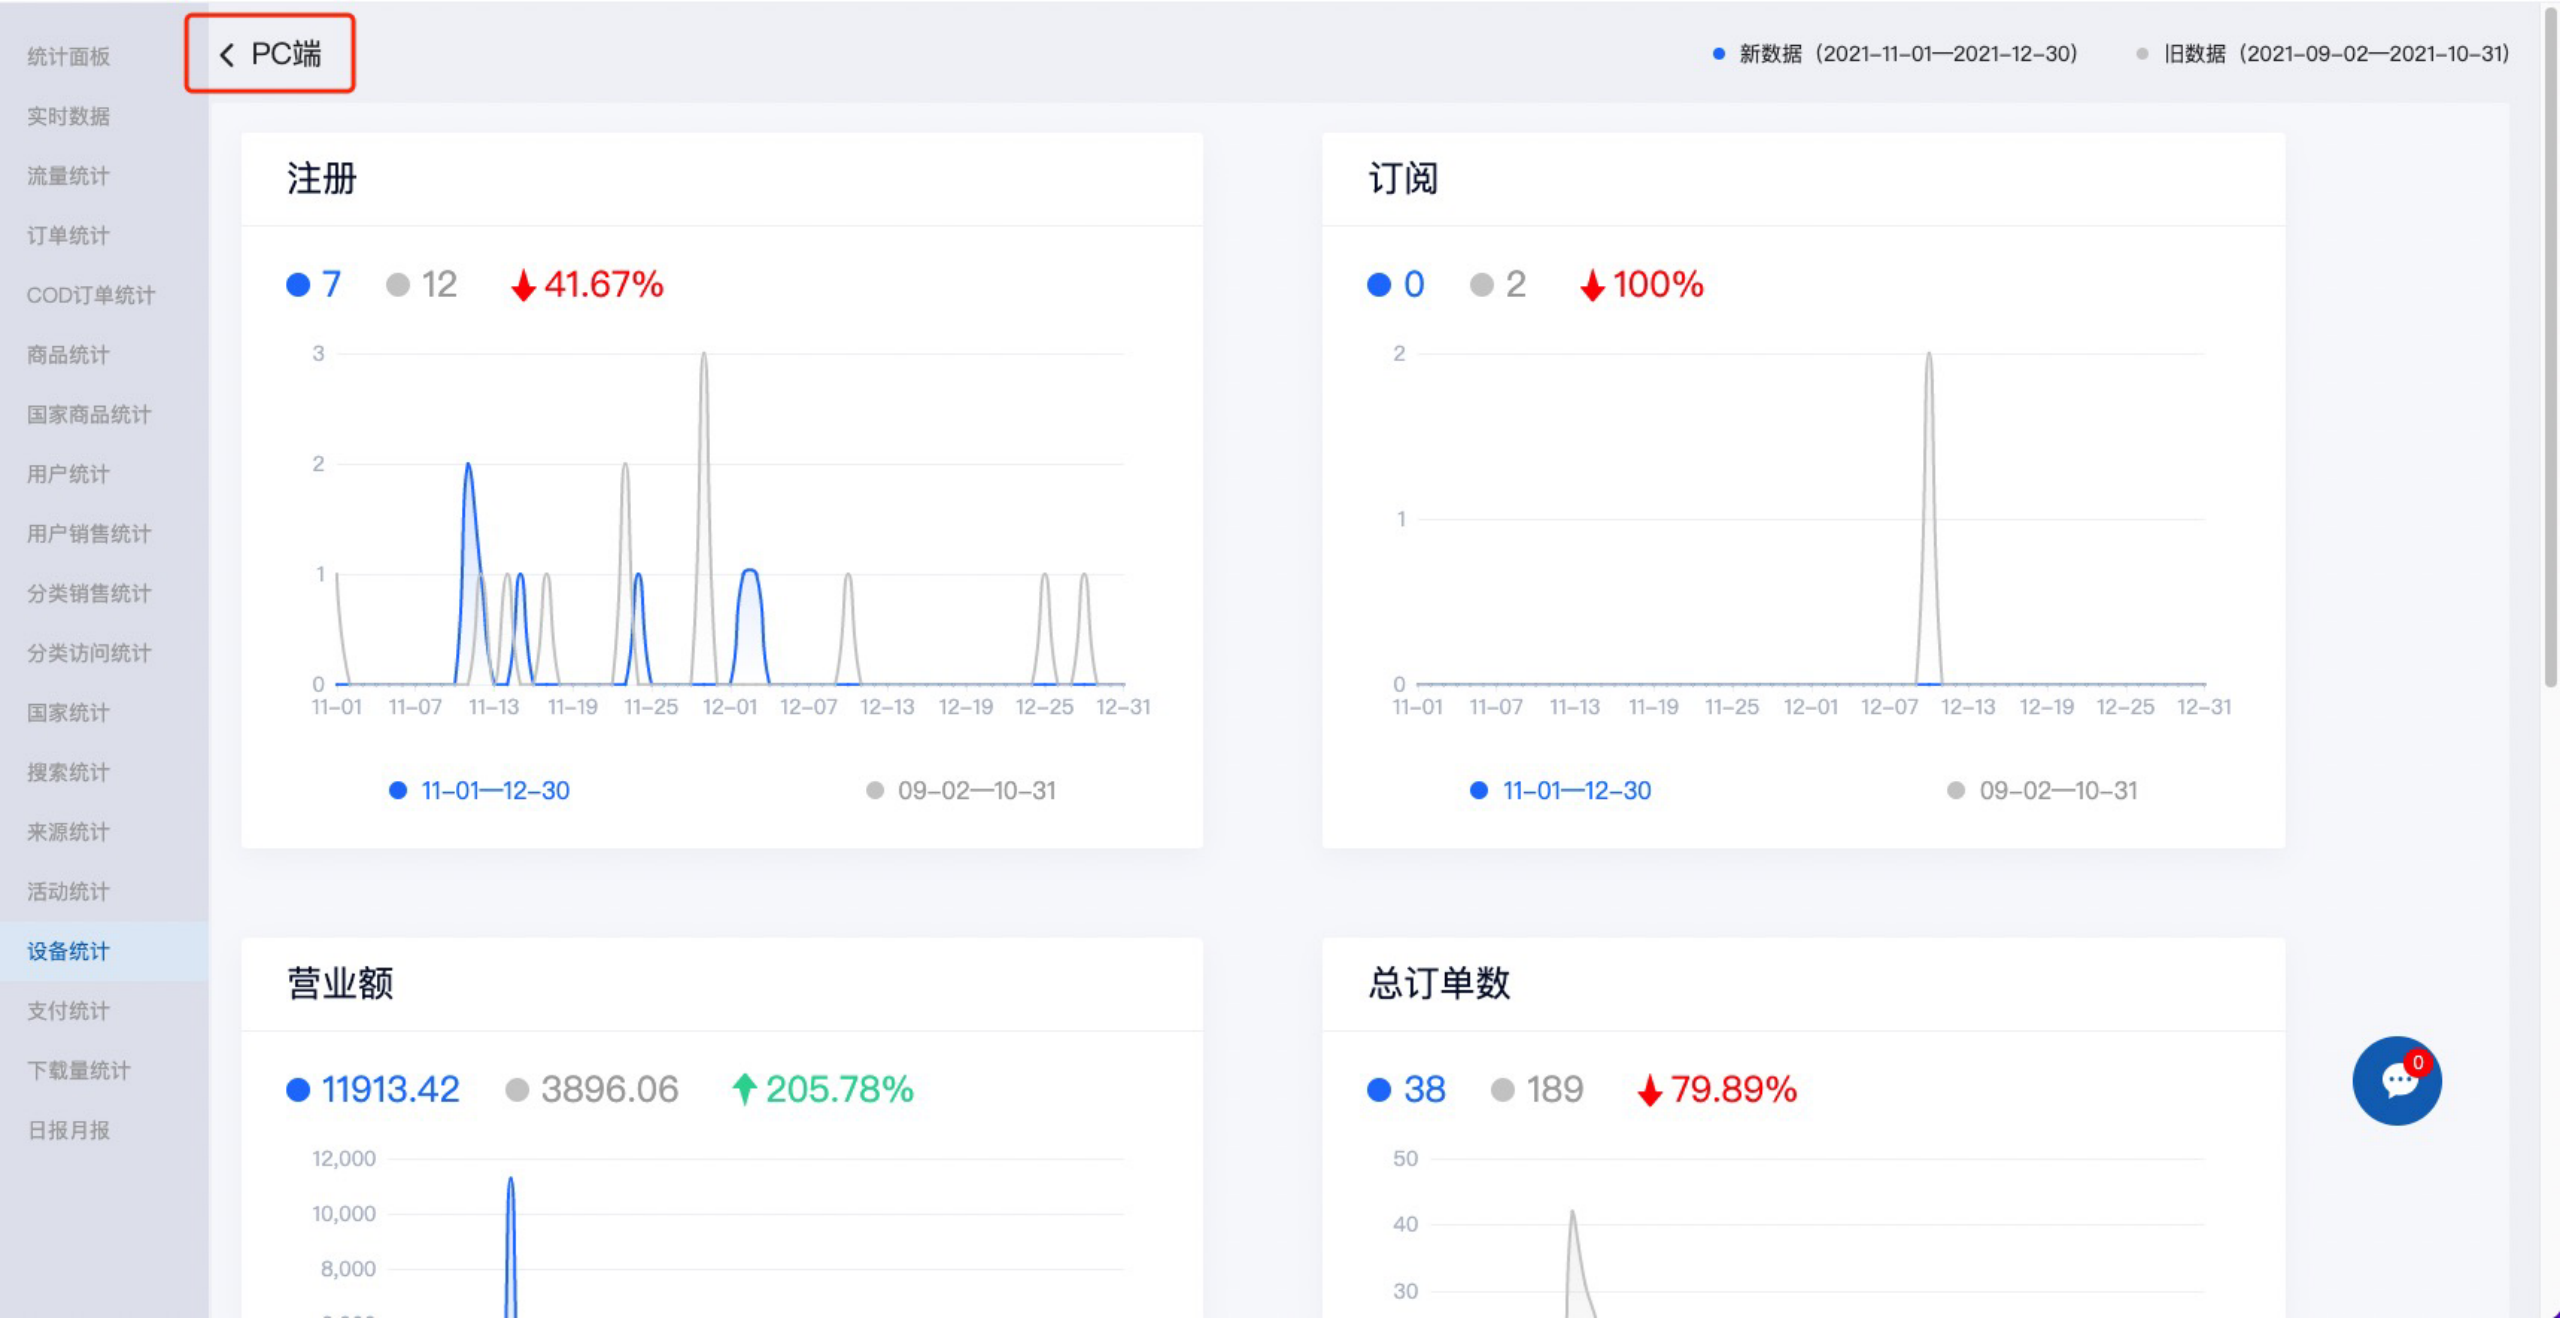Open 商品统计 in the sidebar
The image size is (2560, 1318).
pyautogui.click(x=68, y=355)
